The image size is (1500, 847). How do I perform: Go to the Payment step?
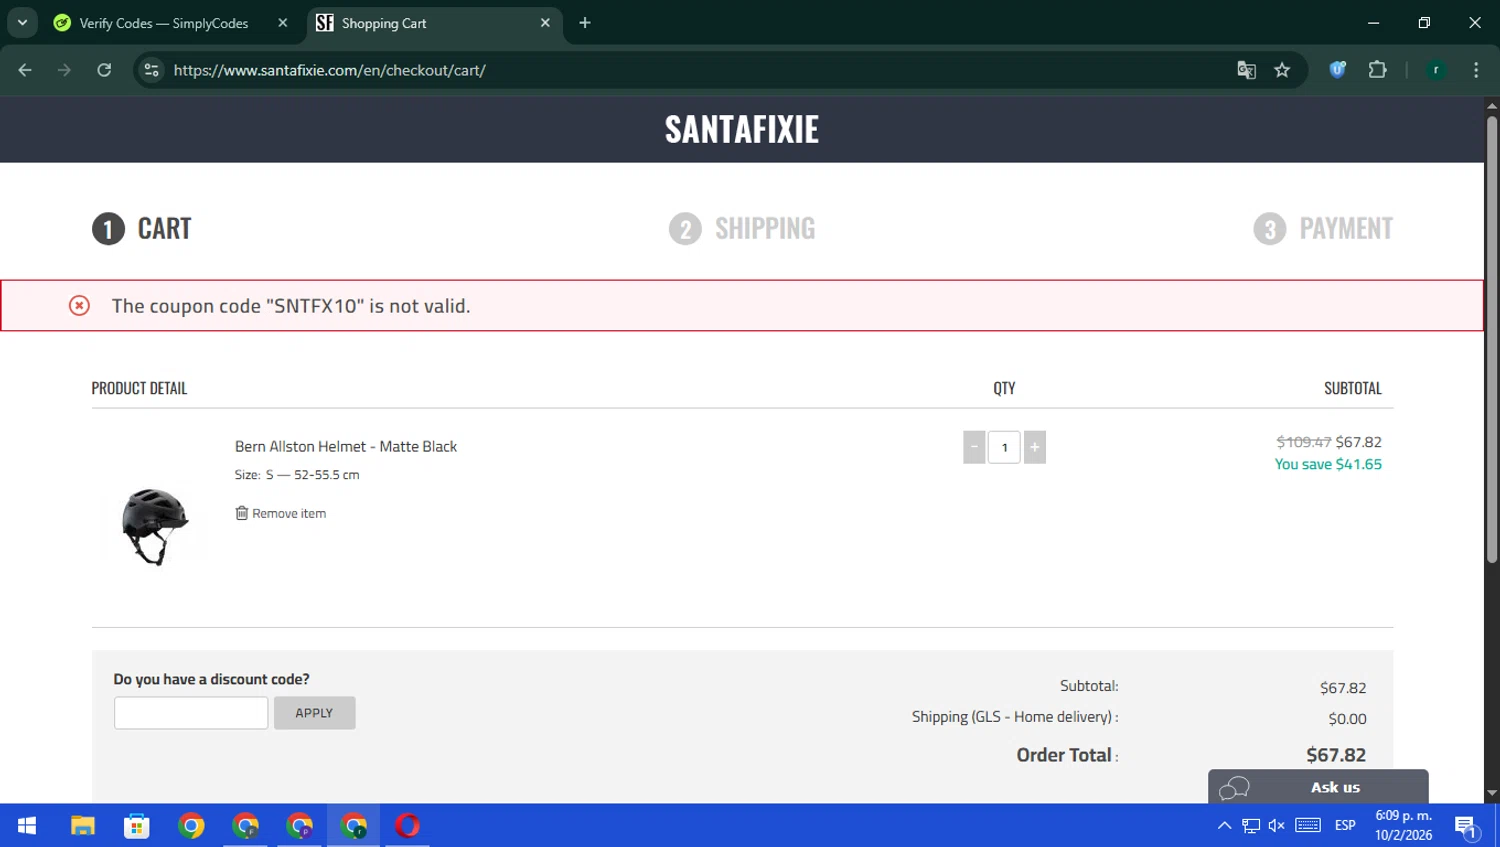(1323, 228)
